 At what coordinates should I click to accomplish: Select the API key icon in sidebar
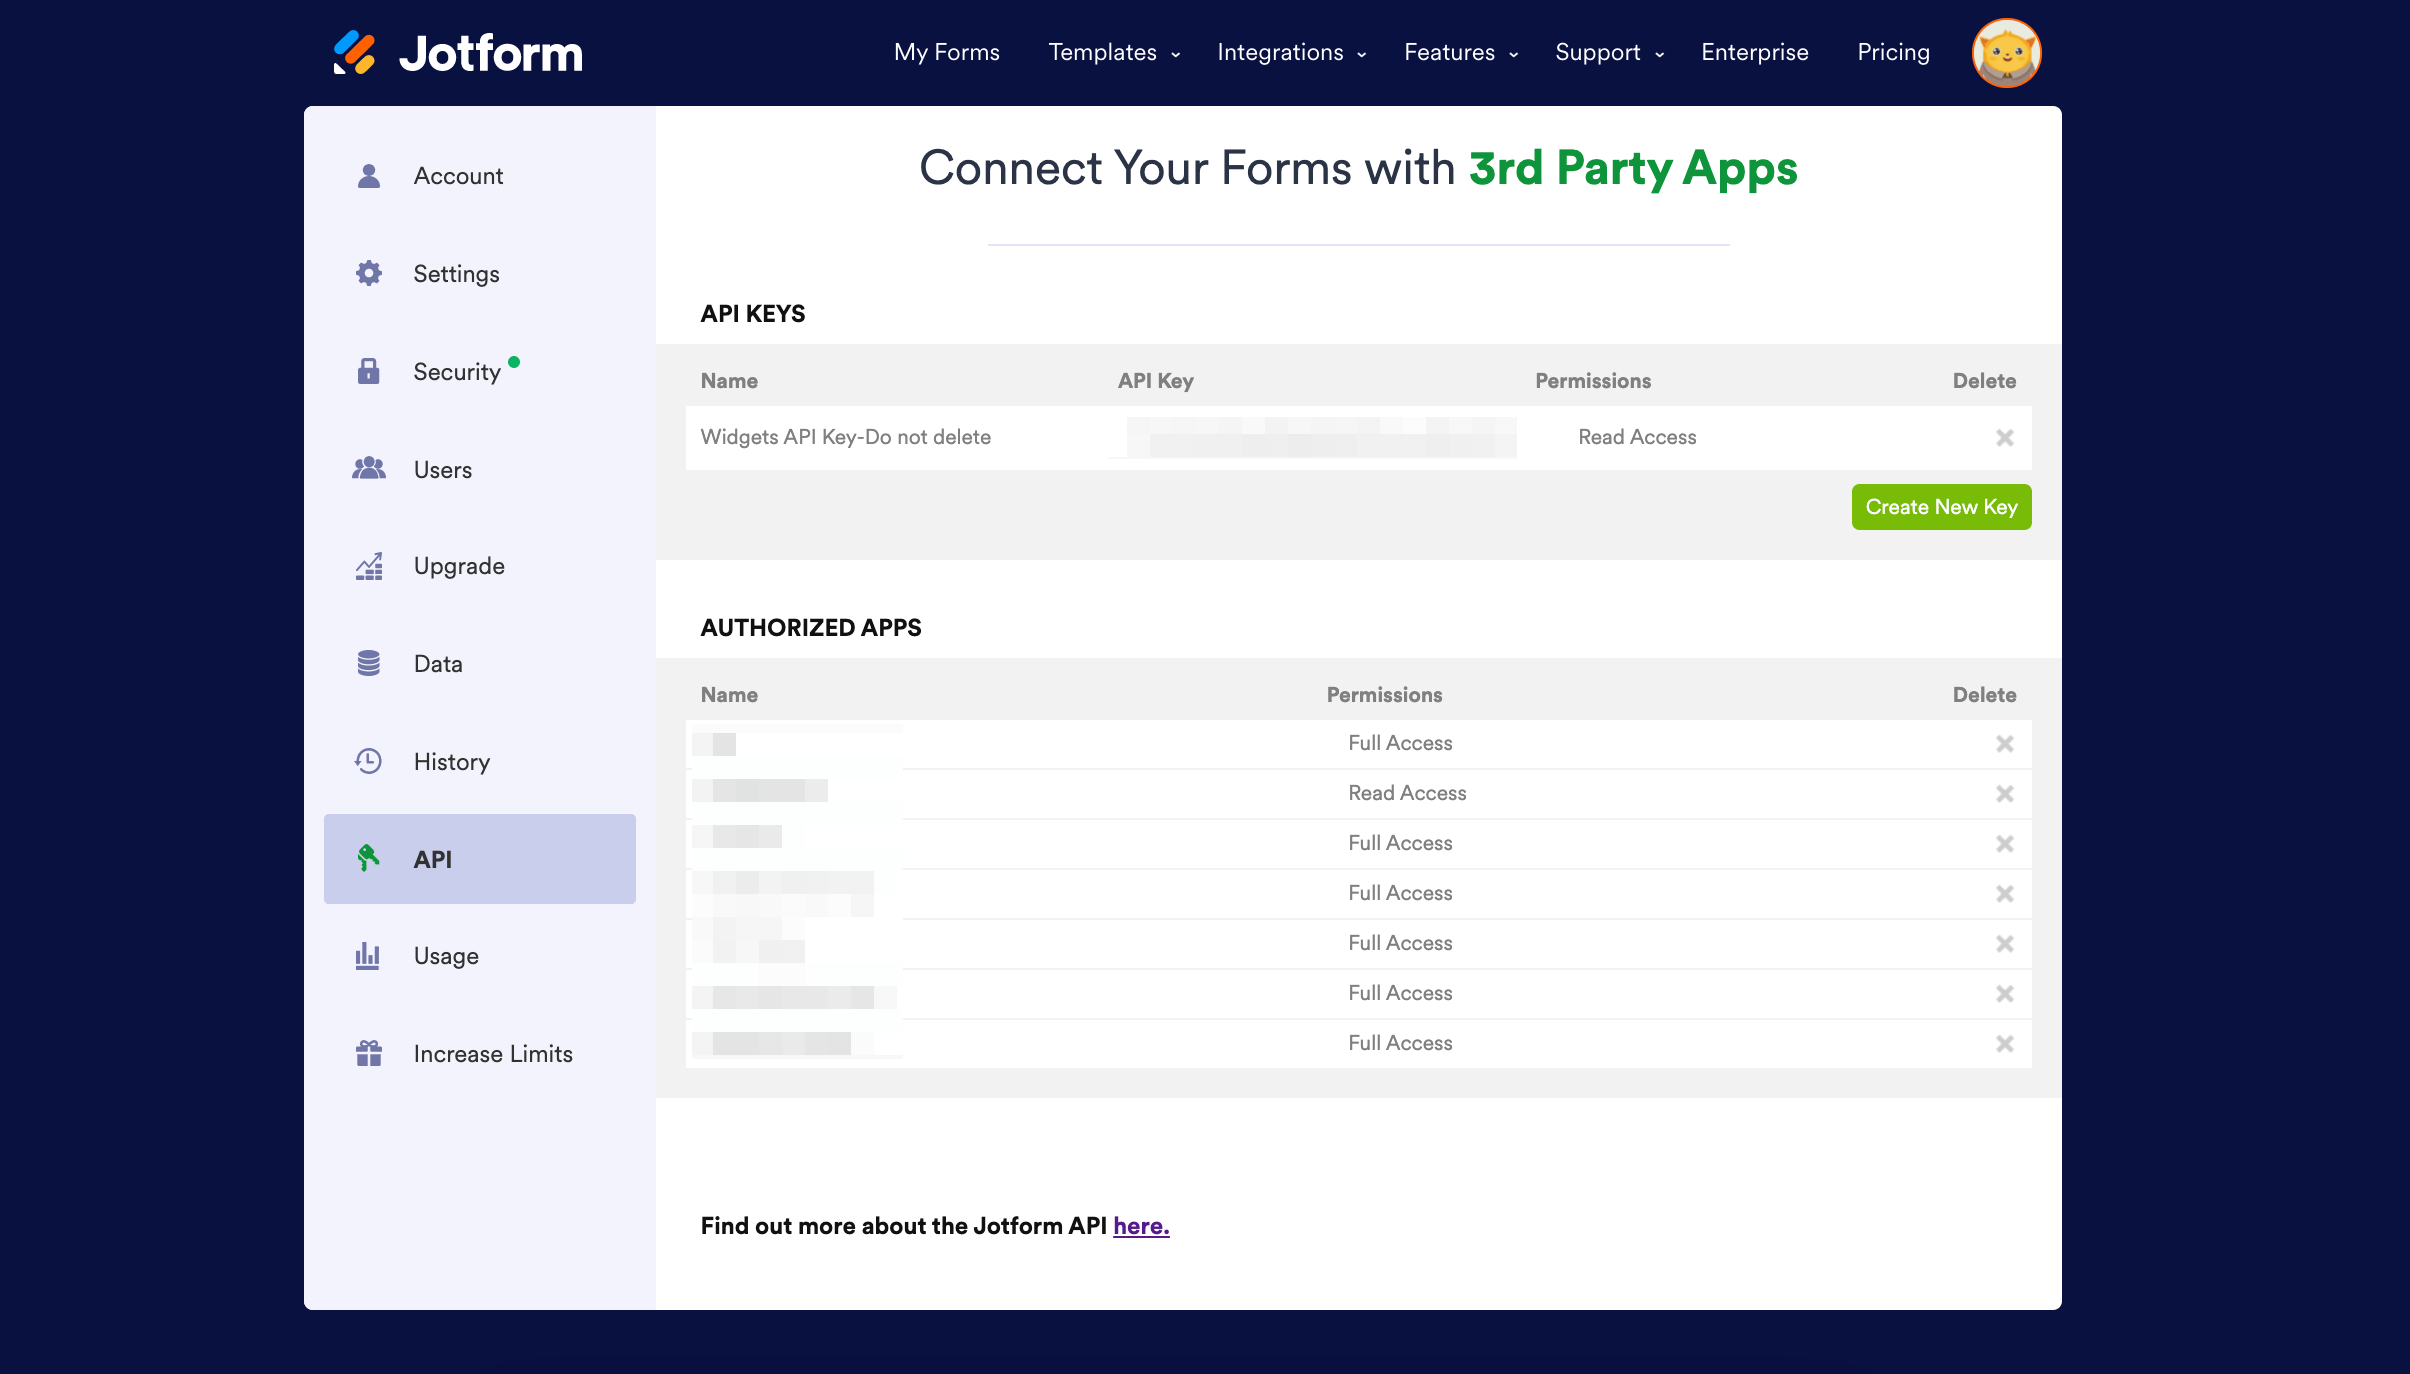click(x=368, y=859)
